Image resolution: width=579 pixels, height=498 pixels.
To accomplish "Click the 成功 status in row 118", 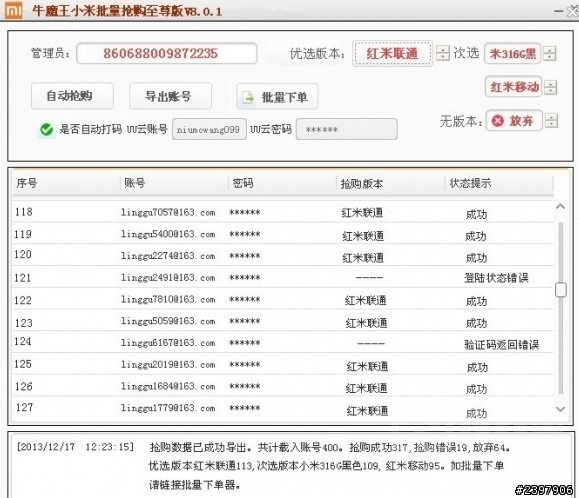I will click(476, 214).
